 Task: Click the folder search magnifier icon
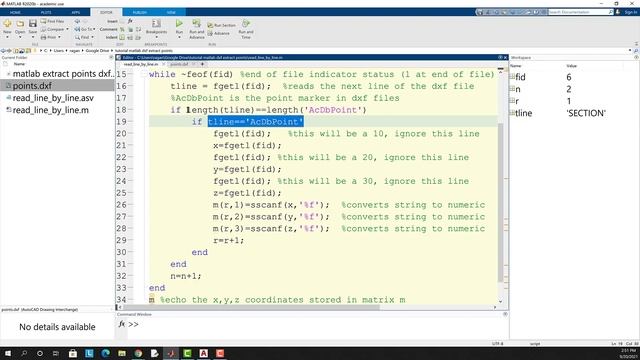click(636, 51)
